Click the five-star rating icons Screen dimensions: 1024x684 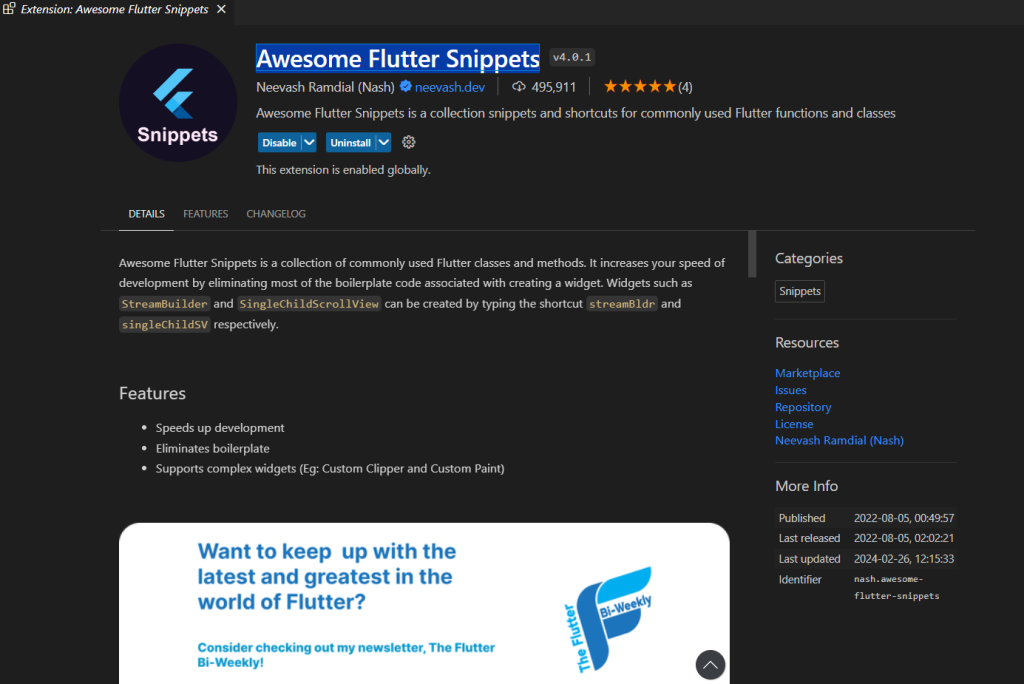pos(639,86)
